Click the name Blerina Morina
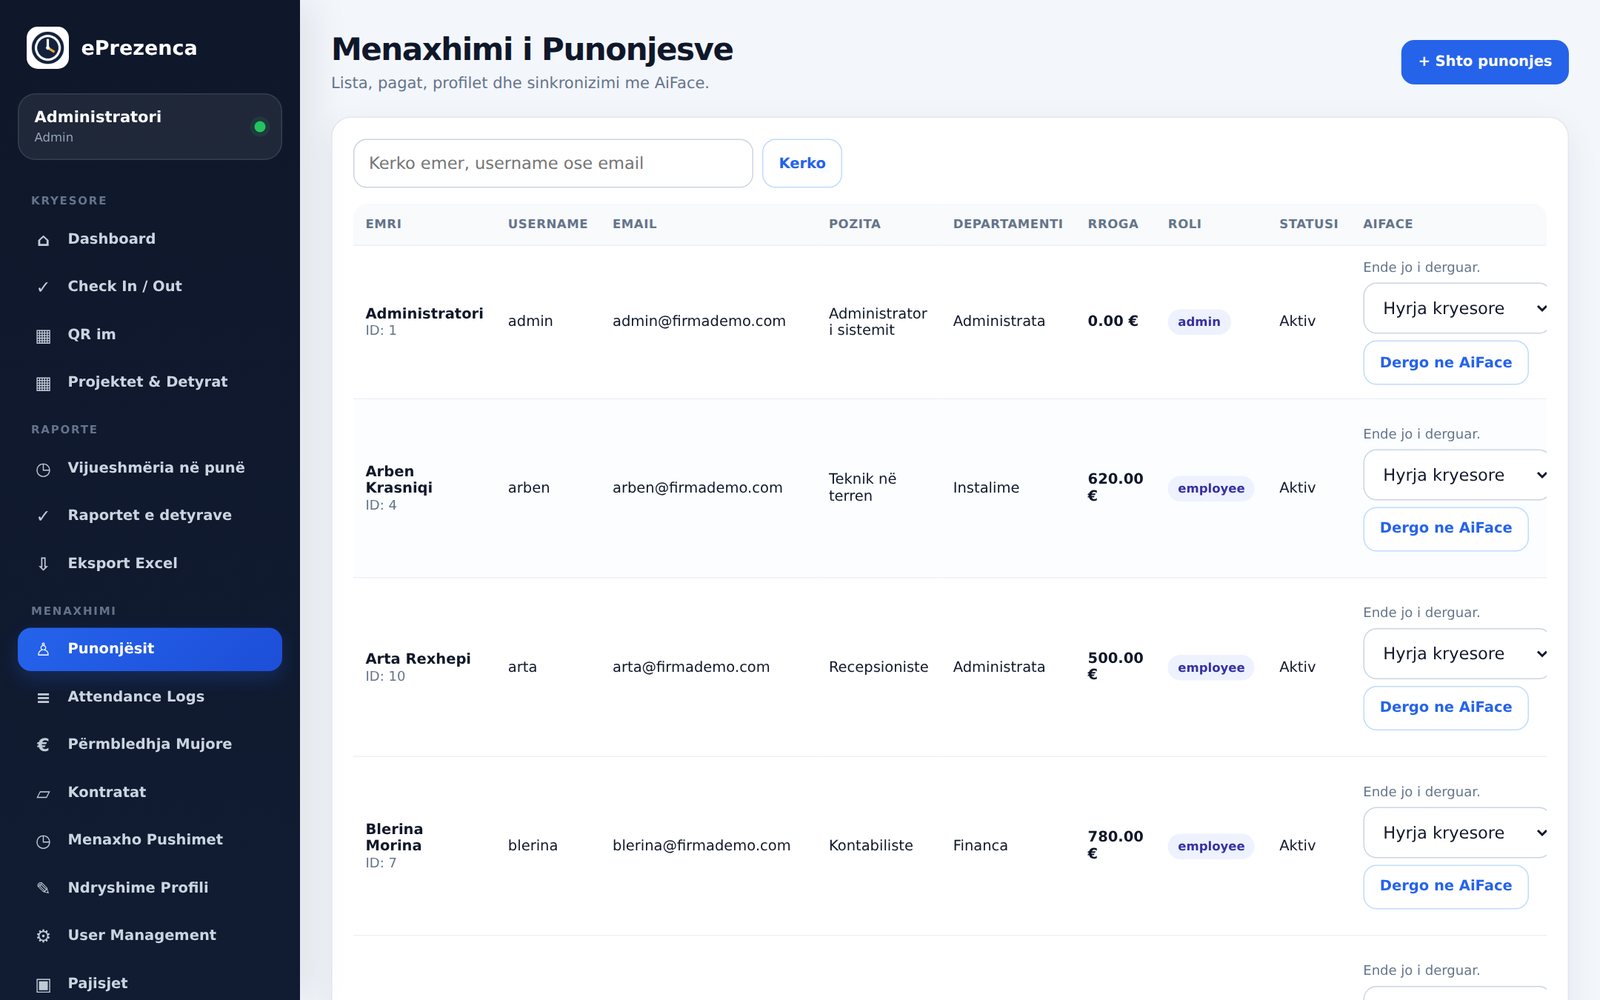Screen dimensions: 1600x1000 (394, 837)
